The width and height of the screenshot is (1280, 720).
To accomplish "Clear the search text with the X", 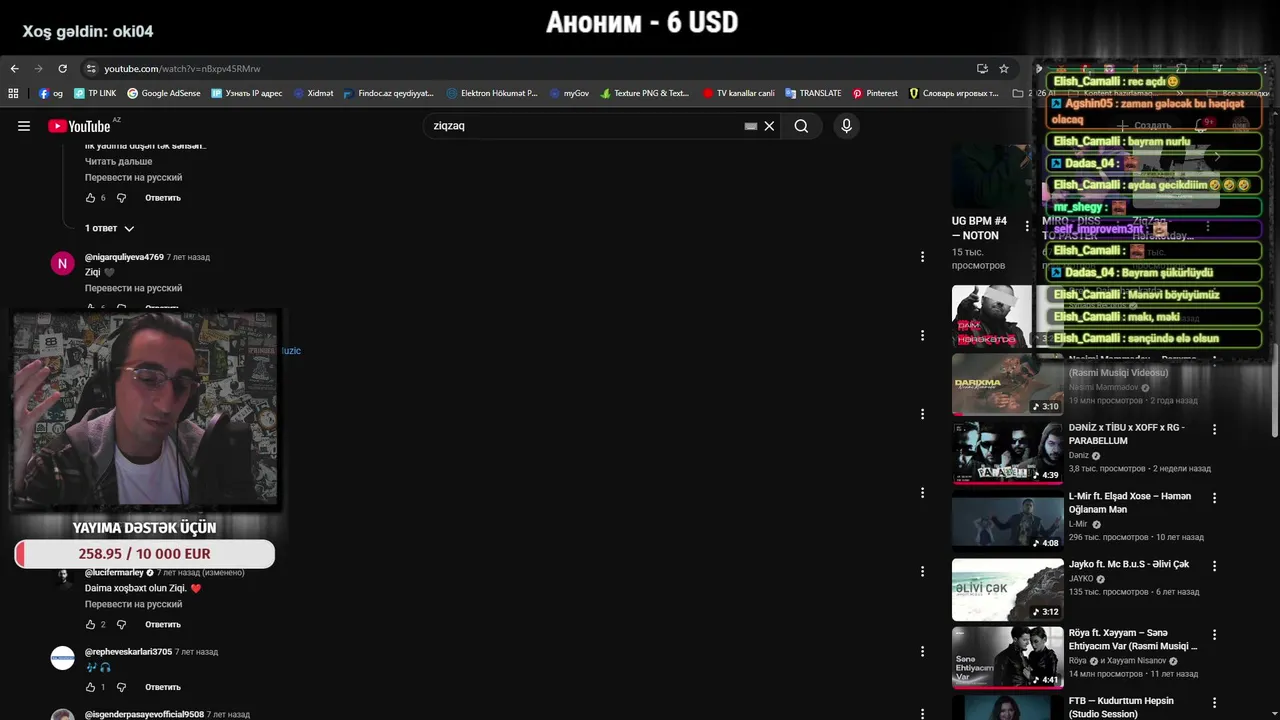I will 769,126.
